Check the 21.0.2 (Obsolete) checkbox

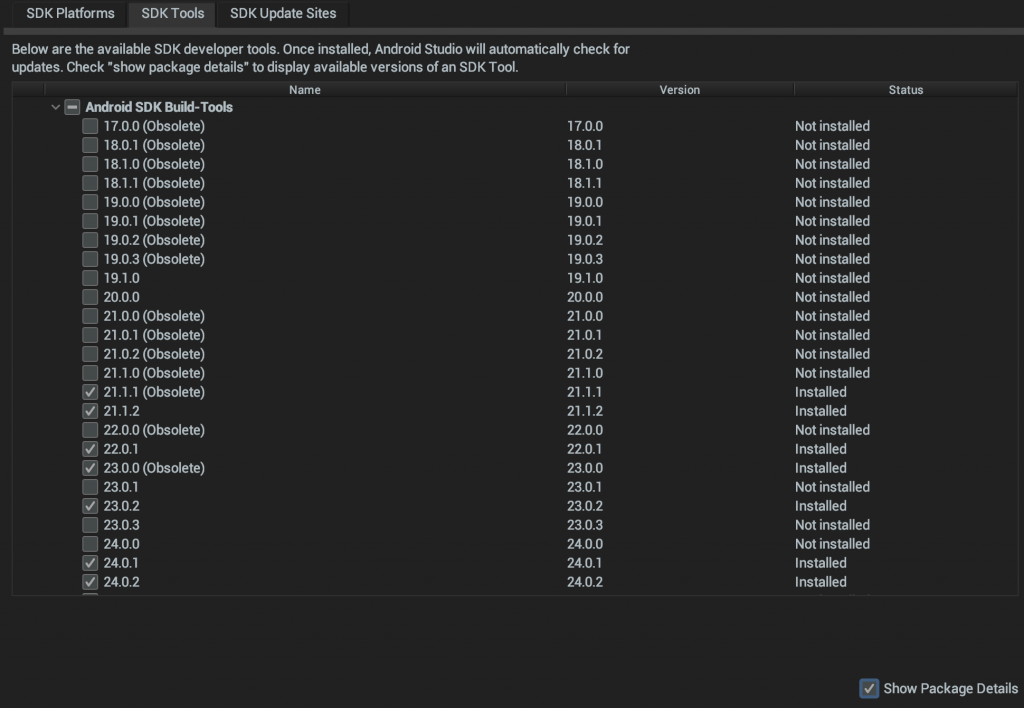(90, 354)
